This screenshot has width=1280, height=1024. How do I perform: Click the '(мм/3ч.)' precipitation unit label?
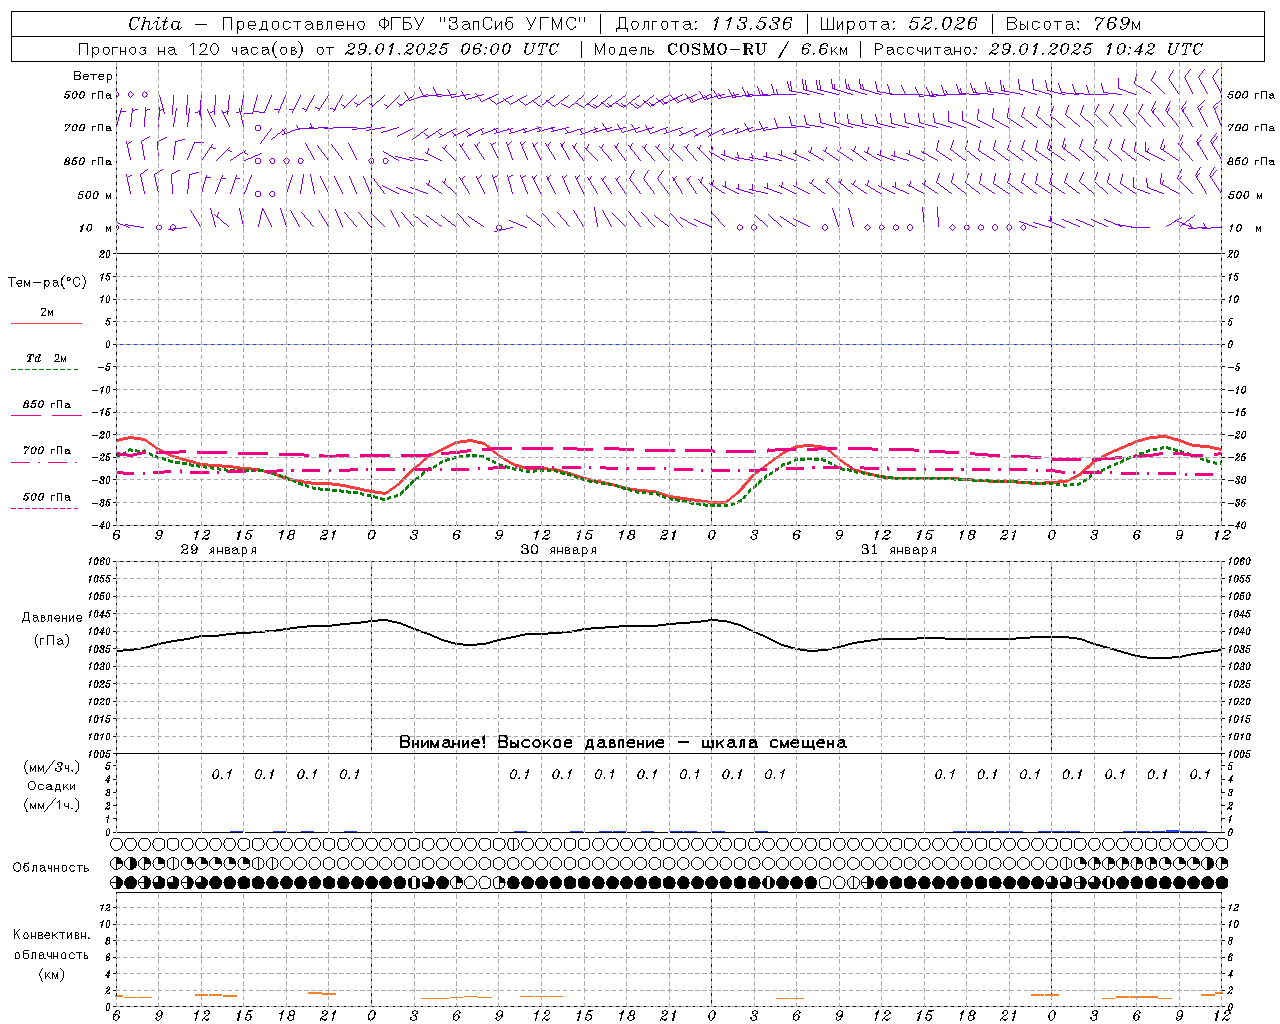(52, 767)
